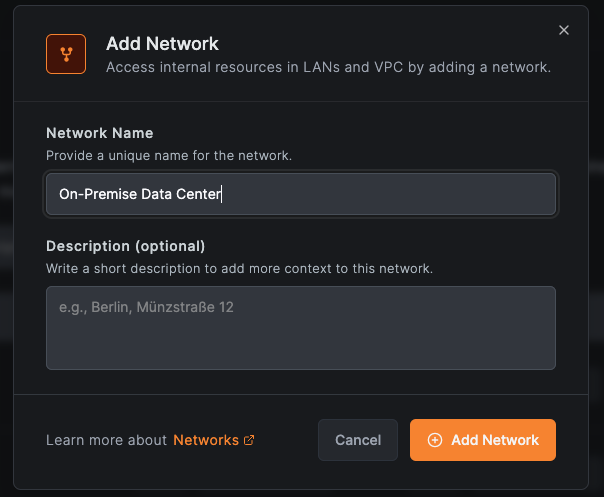The height and width of the screenshot is (497, 604).
Task: Click the 'Access internal resources' subtitle text
Action: (x=328, y=68)
